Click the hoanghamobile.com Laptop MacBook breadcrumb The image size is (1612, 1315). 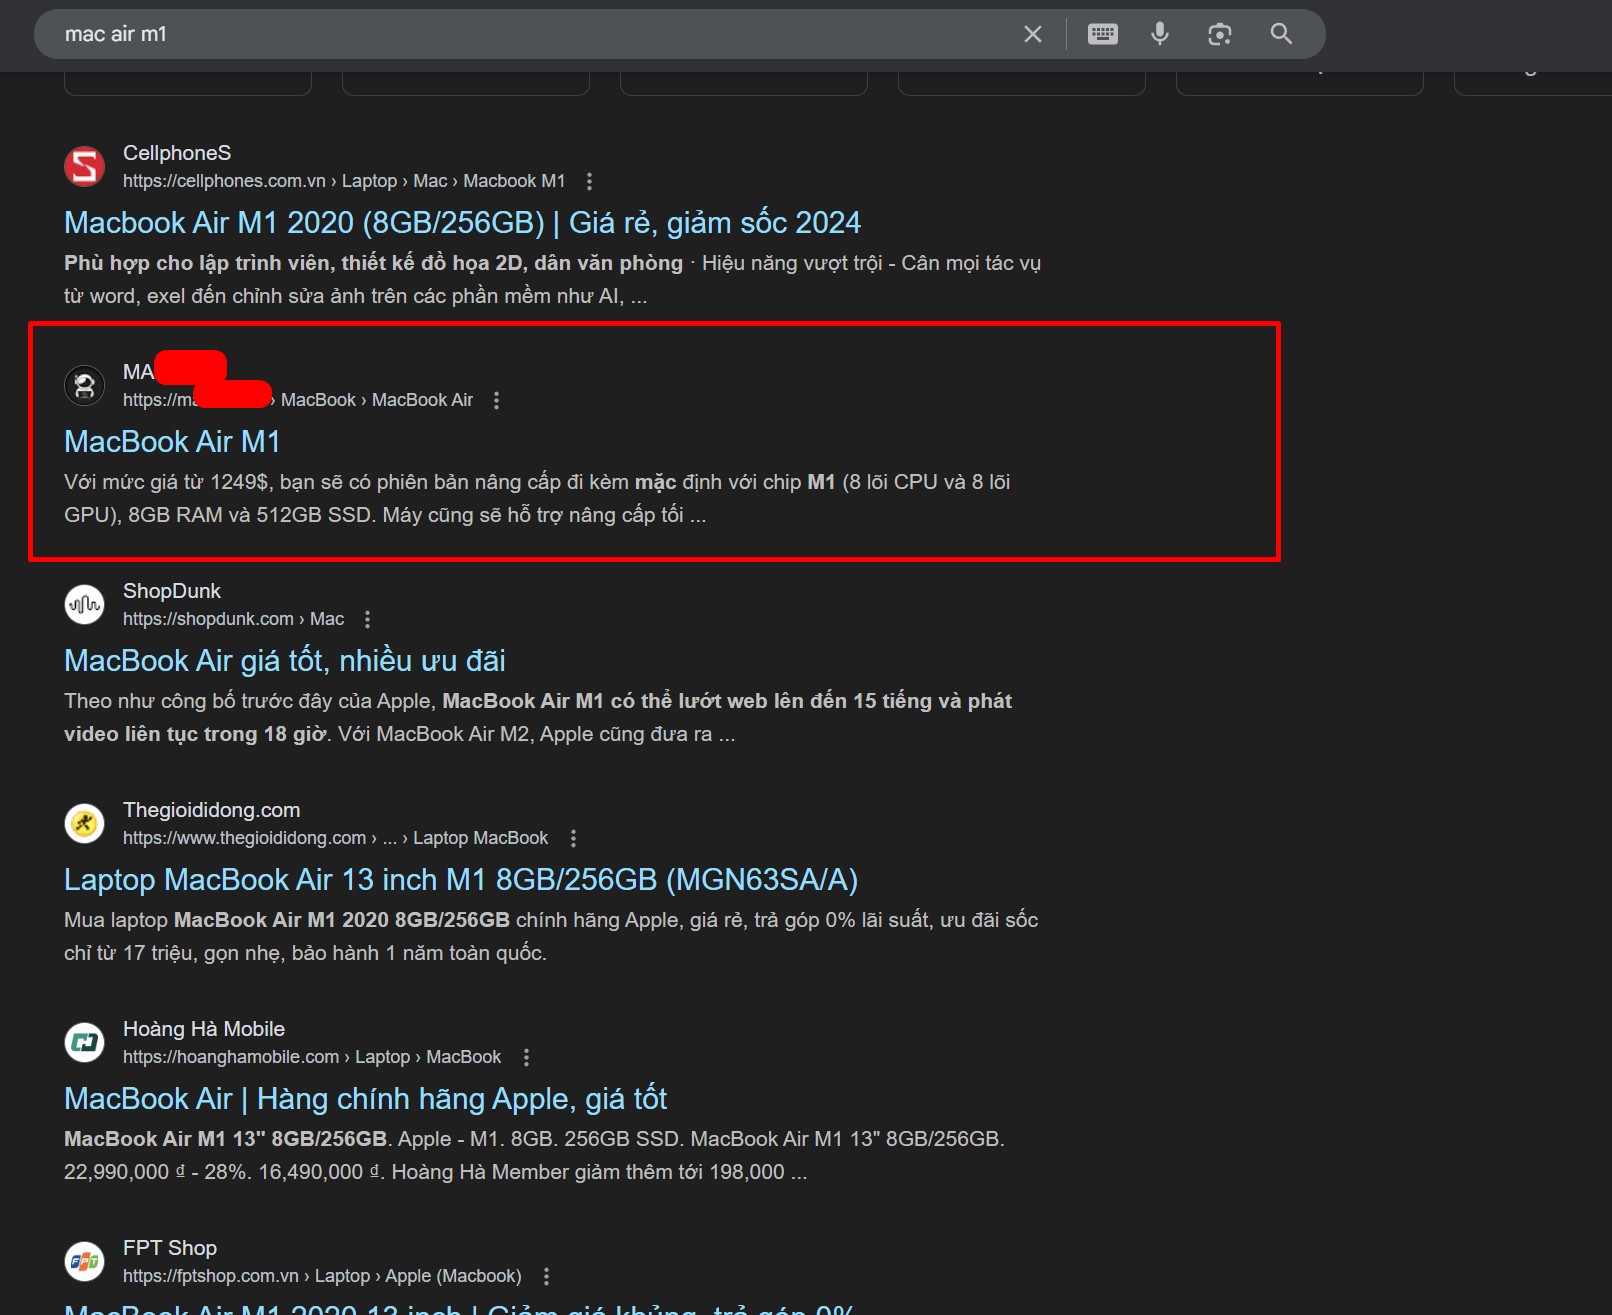pos(312,1057)
